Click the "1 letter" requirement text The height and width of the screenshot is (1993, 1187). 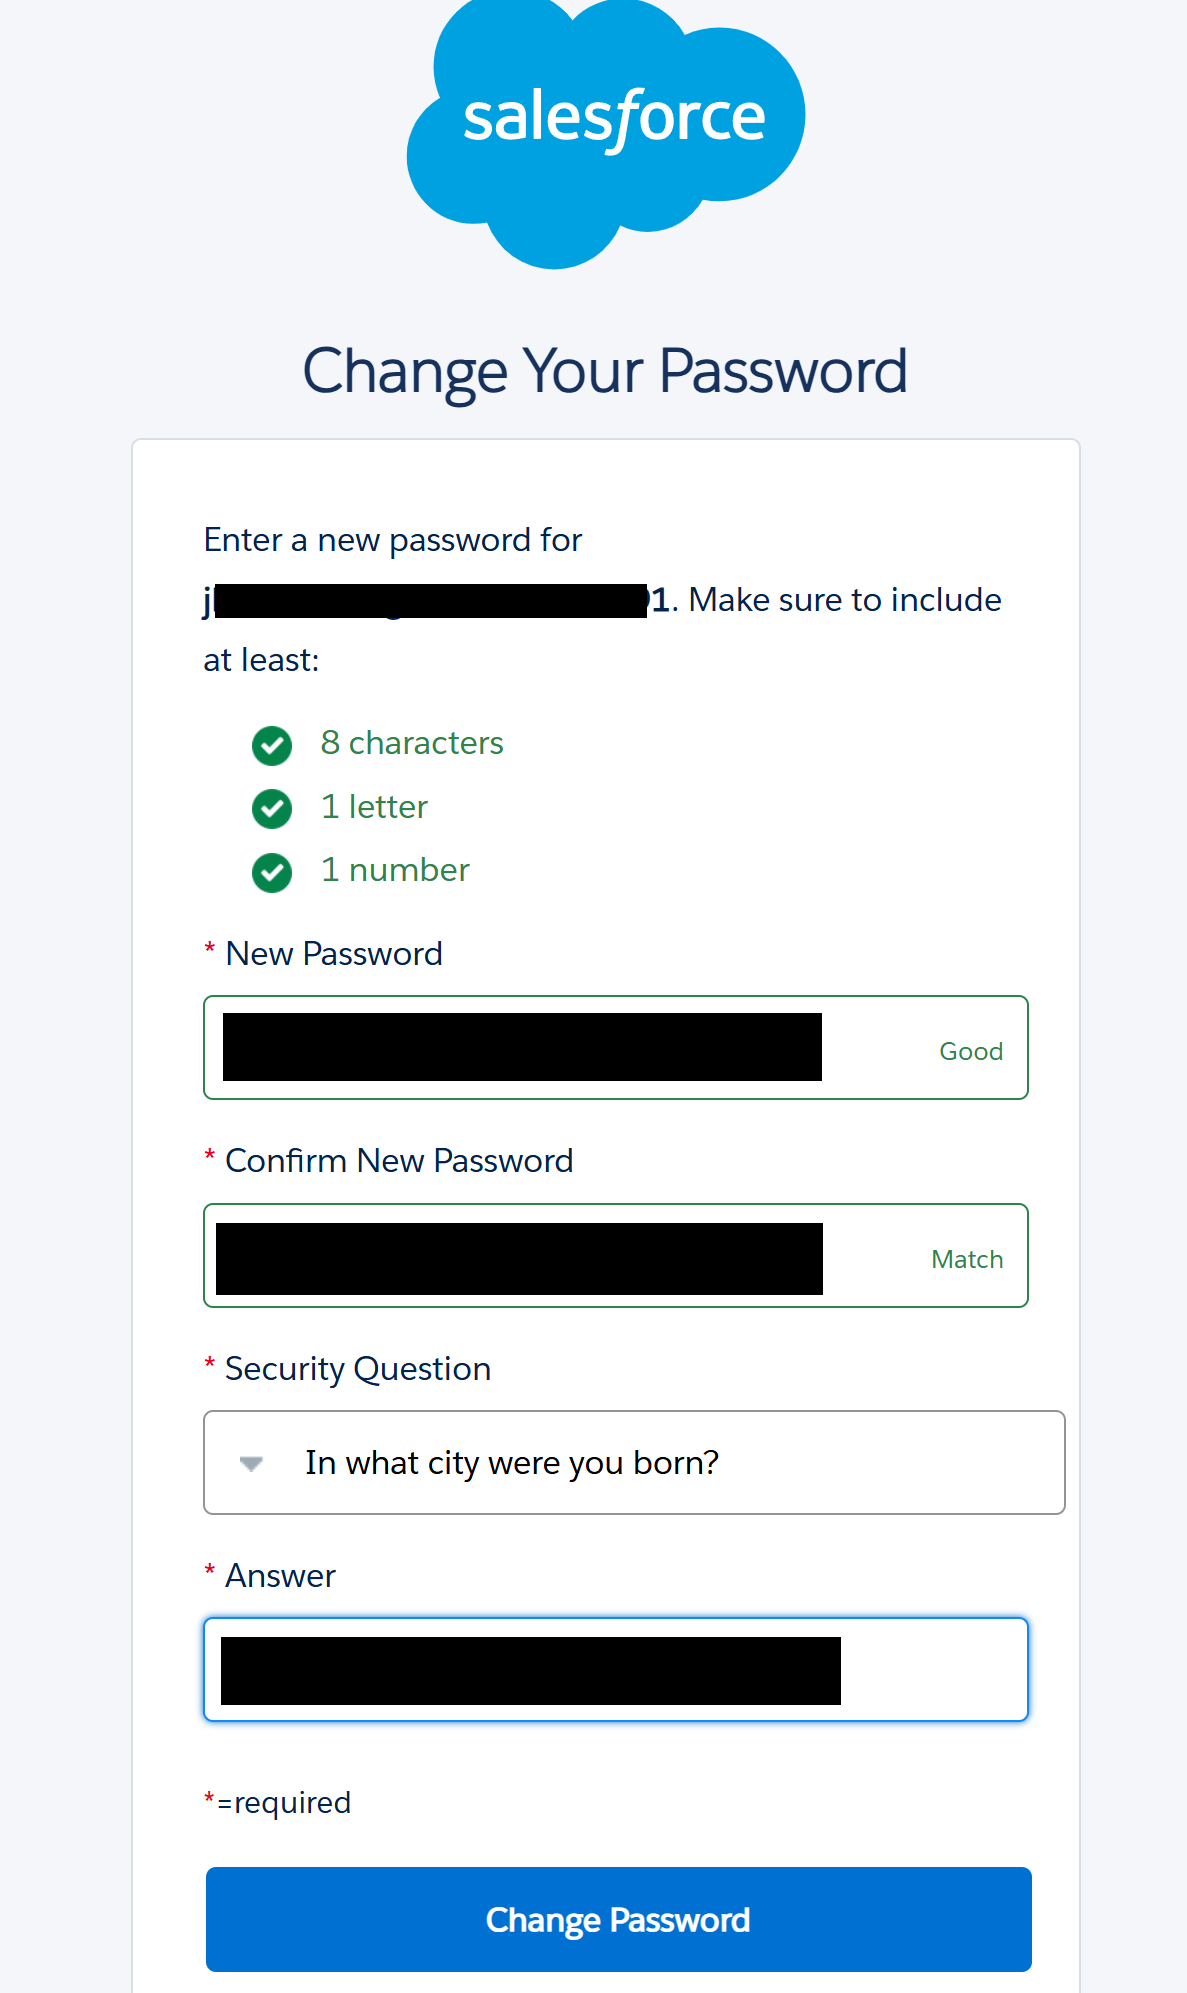point(374,807)
